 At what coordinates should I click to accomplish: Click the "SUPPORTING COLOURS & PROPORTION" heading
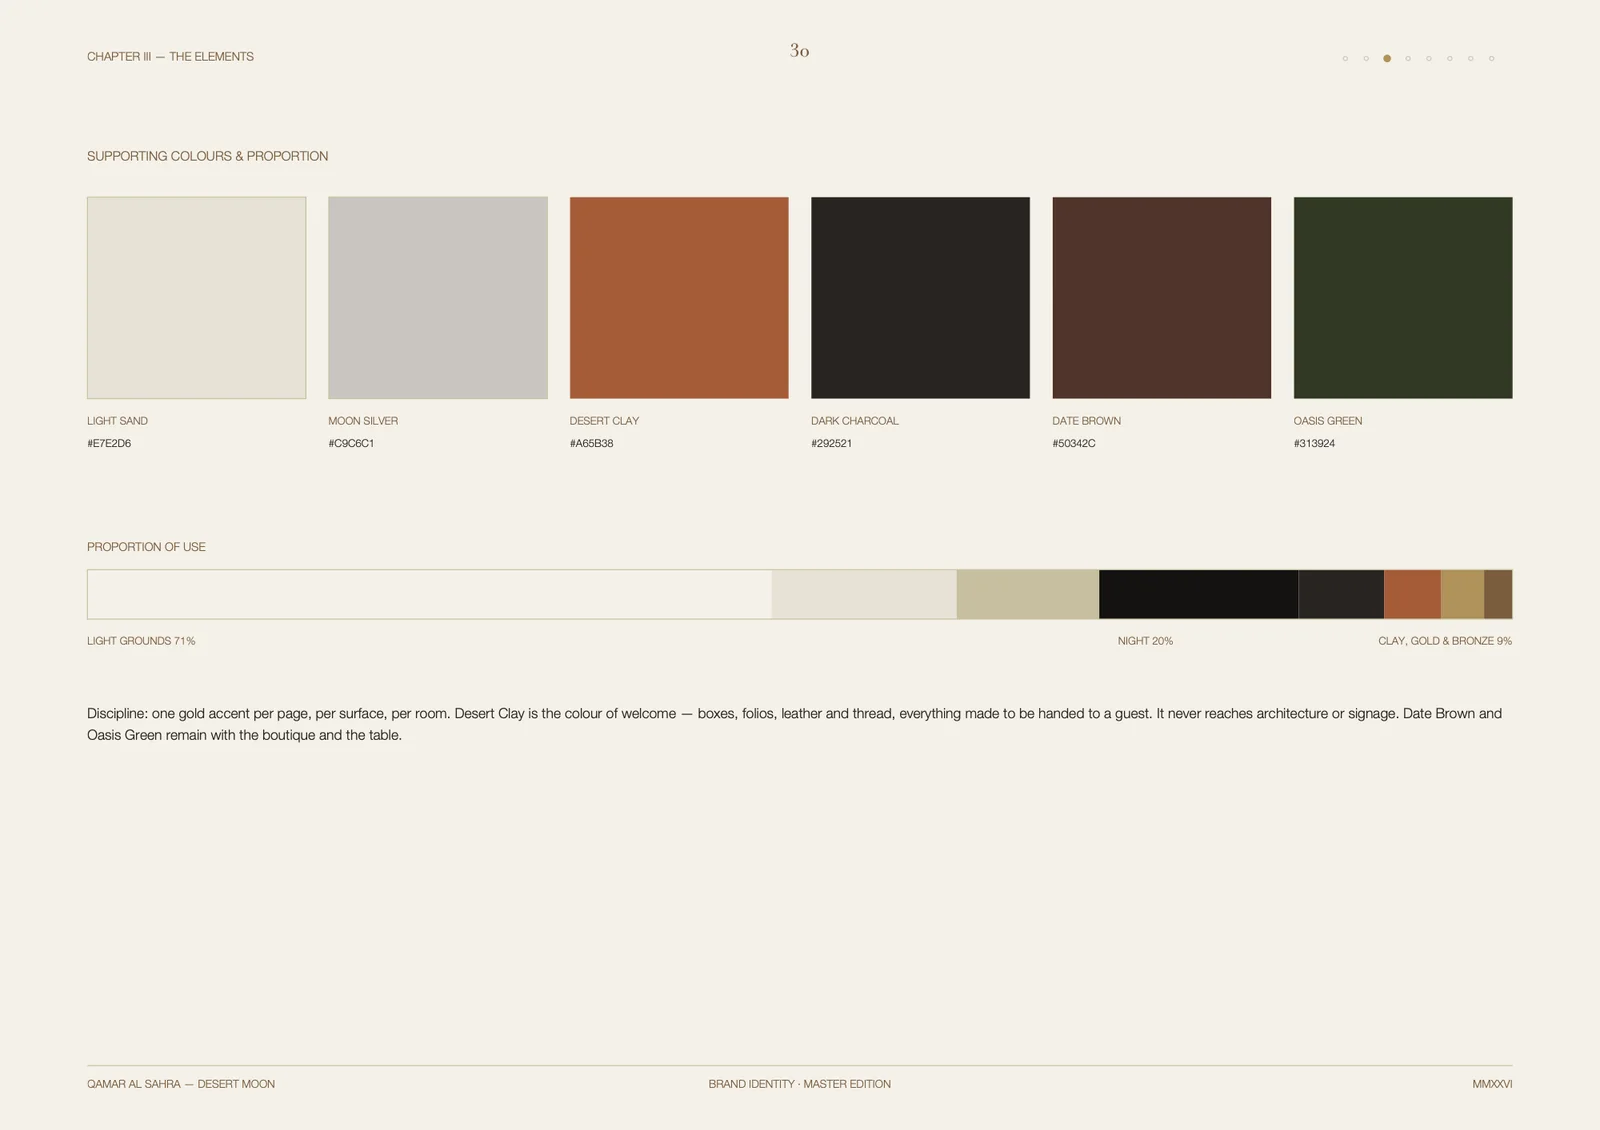(207, 156)
